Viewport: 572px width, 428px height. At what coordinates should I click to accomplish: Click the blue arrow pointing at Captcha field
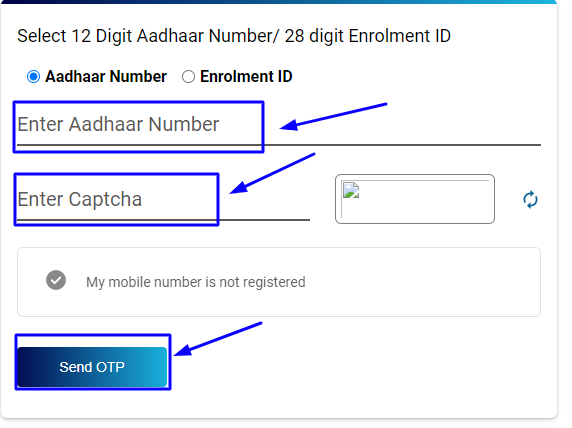[272, 173]
